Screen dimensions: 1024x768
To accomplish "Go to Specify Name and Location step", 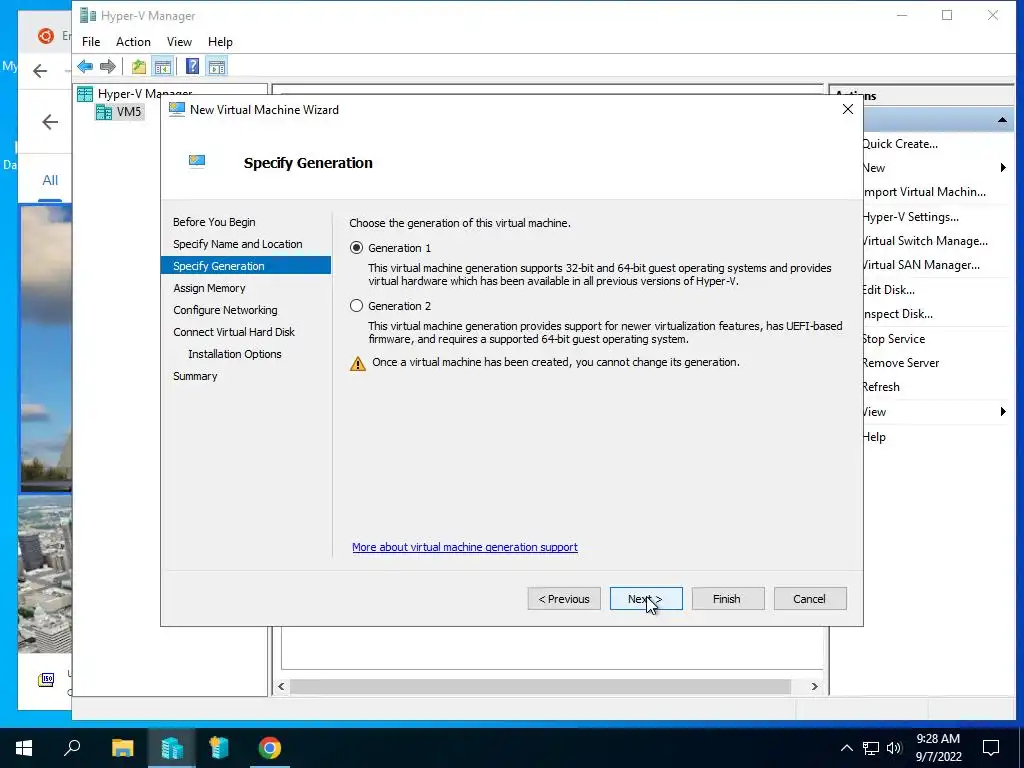I will pos(238,244).
